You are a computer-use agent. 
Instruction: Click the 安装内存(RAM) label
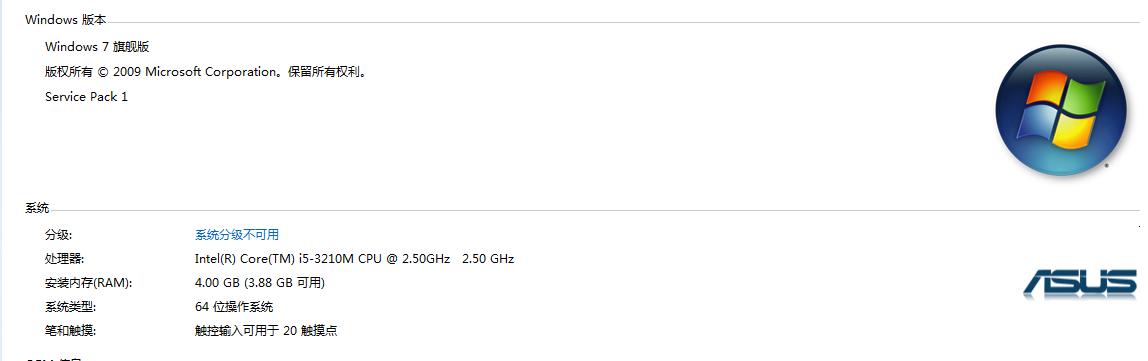(x=89, y=283)
